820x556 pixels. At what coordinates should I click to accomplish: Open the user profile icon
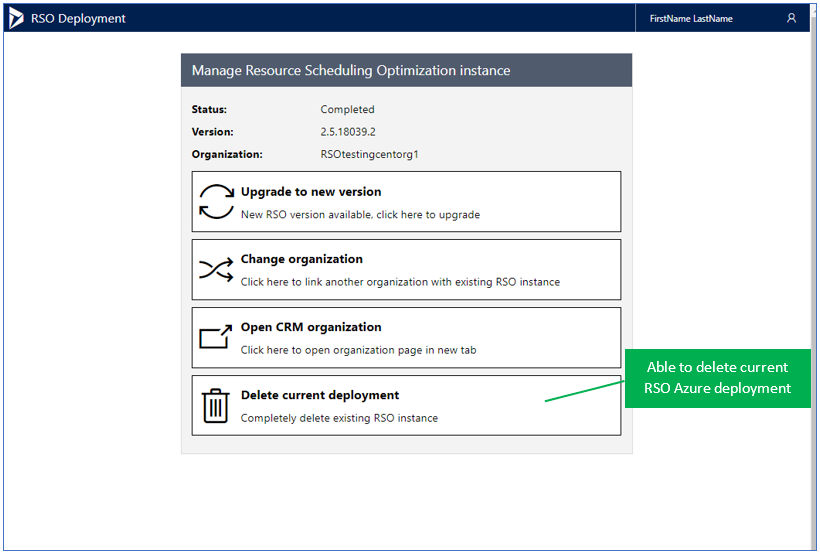(x=791, y=18)
